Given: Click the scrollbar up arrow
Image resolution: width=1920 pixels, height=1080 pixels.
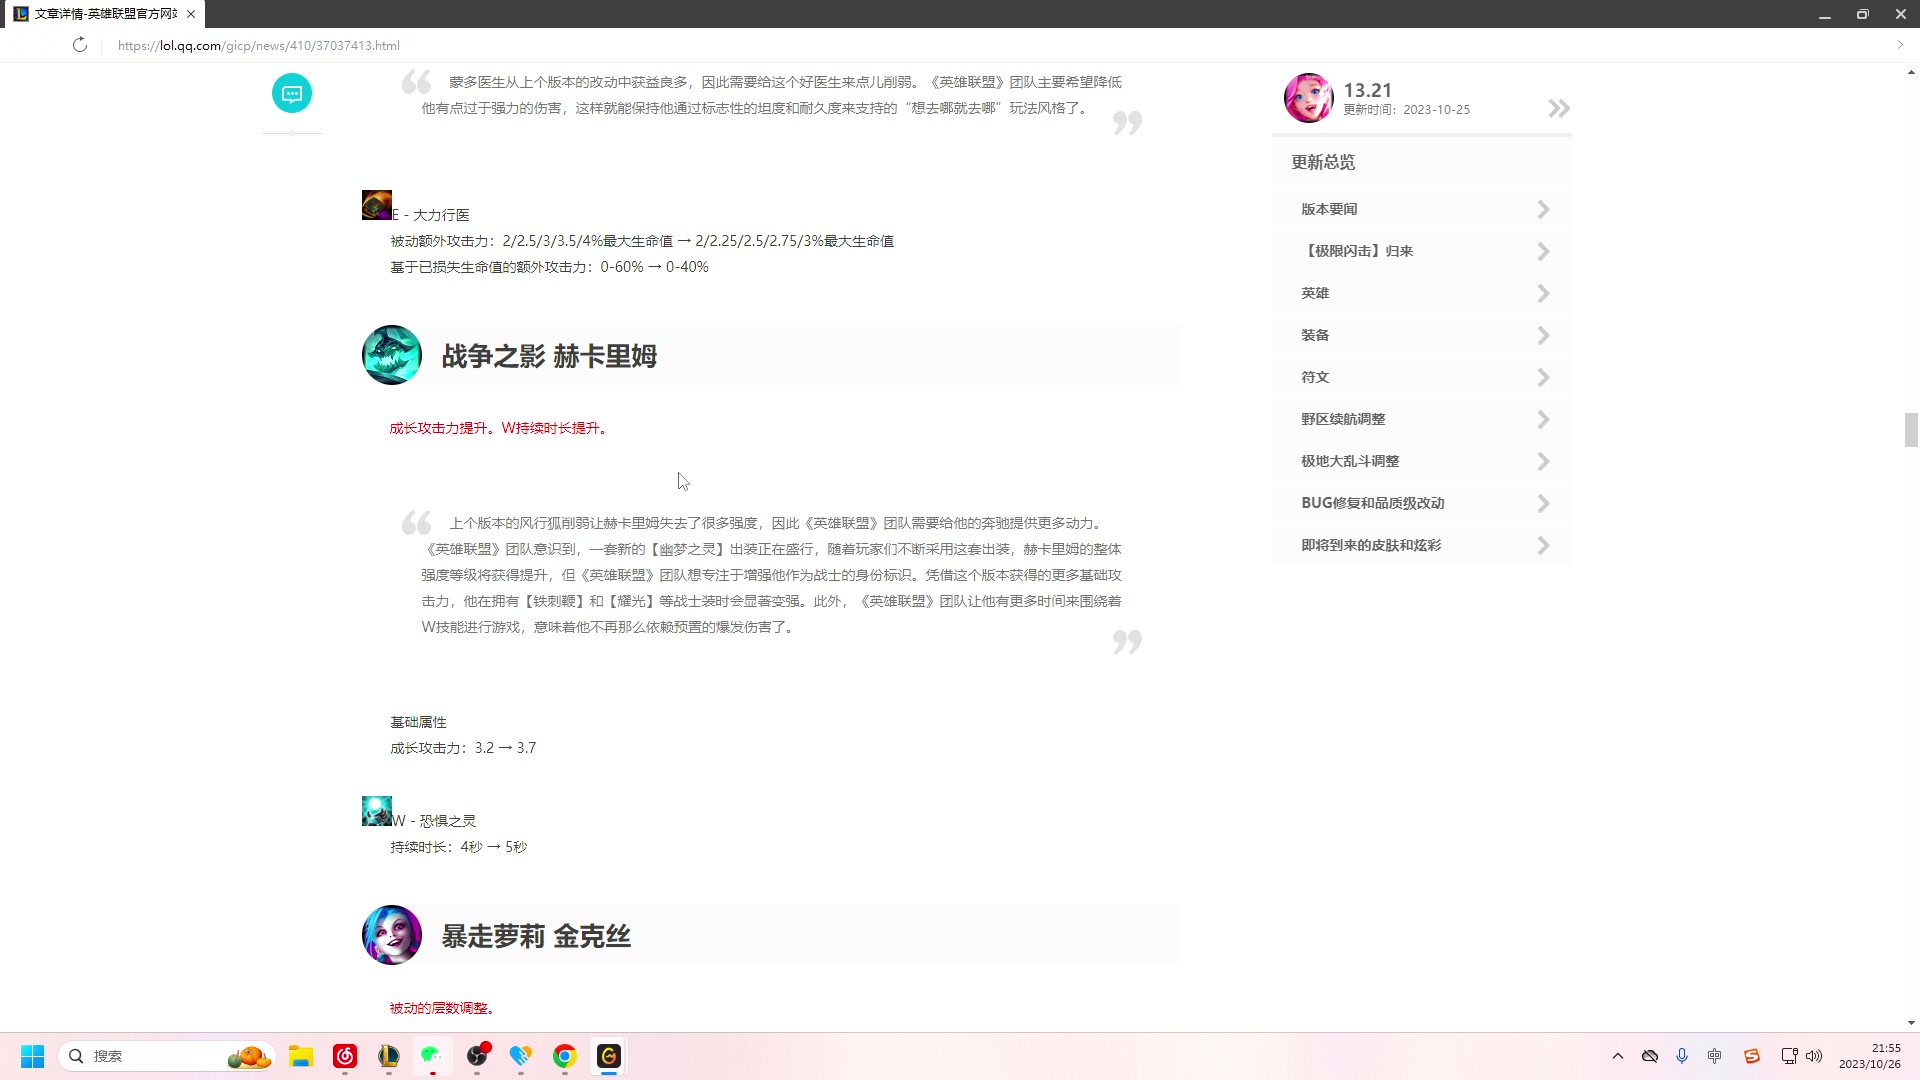Looking at the screenshot, I should pos(1911,72).
